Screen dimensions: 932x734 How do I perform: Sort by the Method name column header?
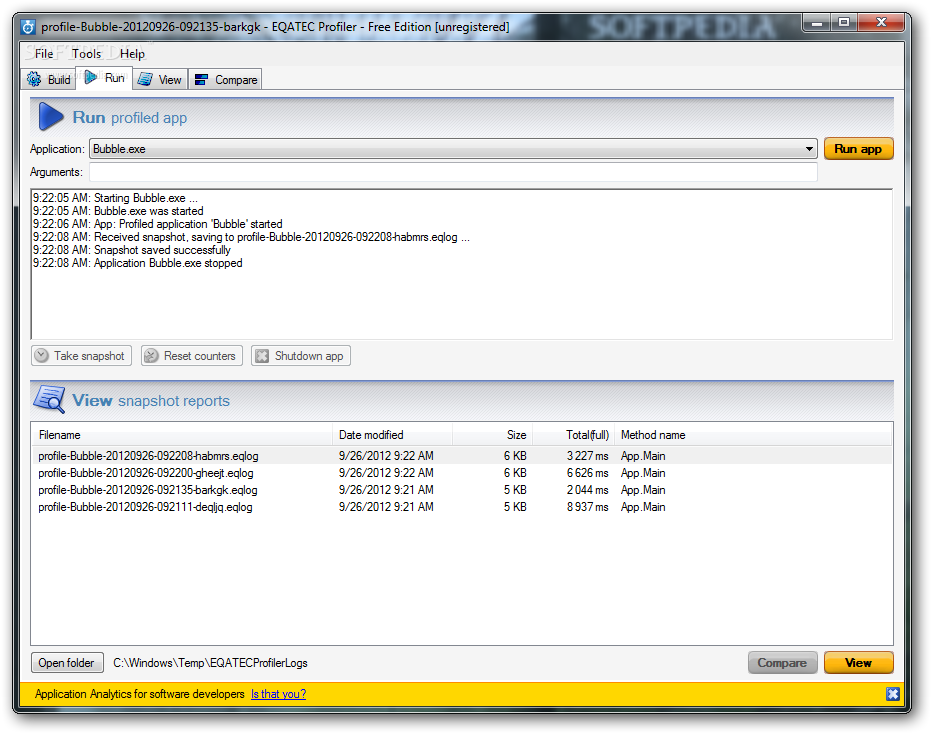[753, 435]
